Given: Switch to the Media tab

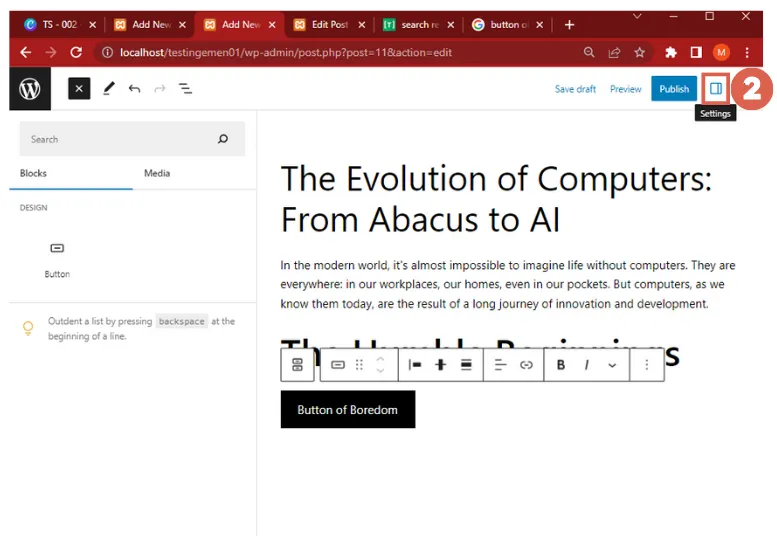Looking at the screenshot, I should [x=157, y=173].
